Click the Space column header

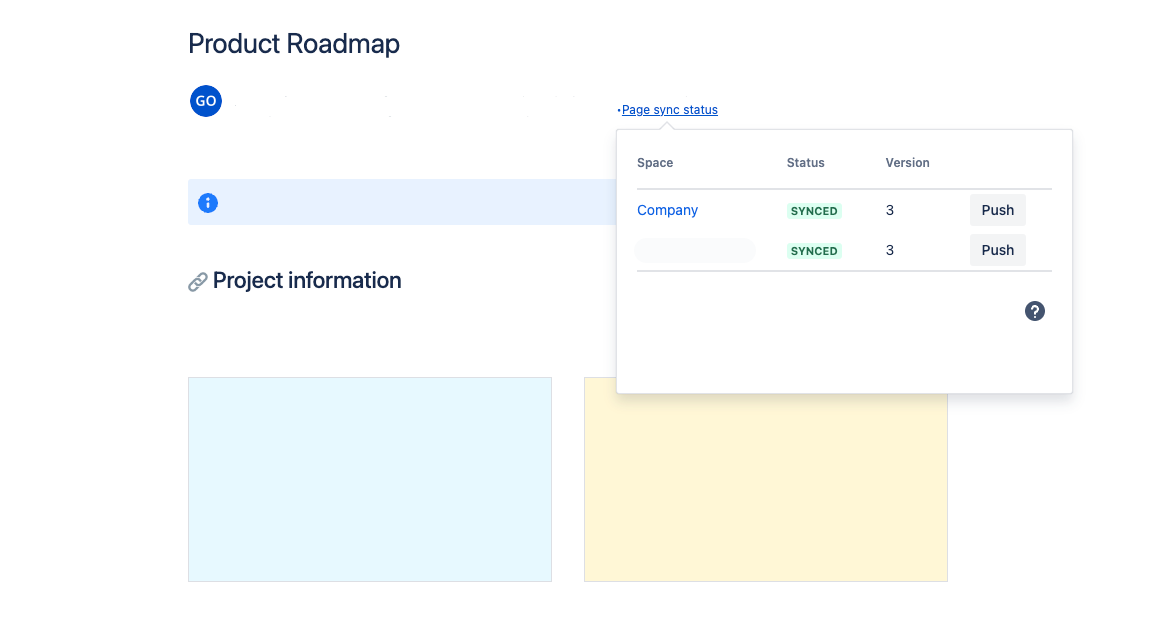click(654, 162)
